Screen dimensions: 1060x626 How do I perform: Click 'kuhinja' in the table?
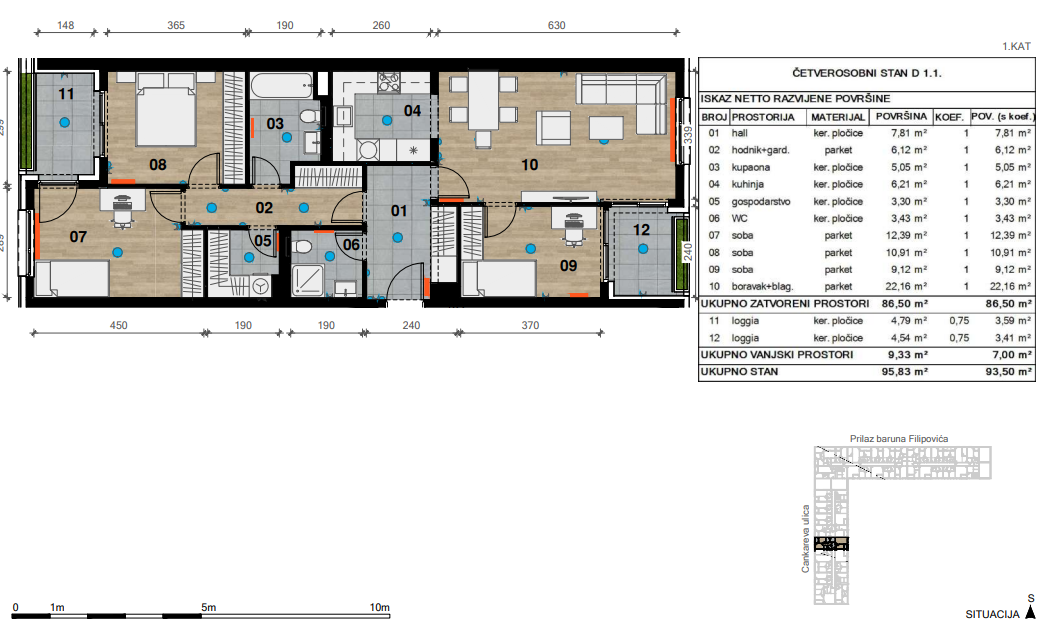point(748,184)
